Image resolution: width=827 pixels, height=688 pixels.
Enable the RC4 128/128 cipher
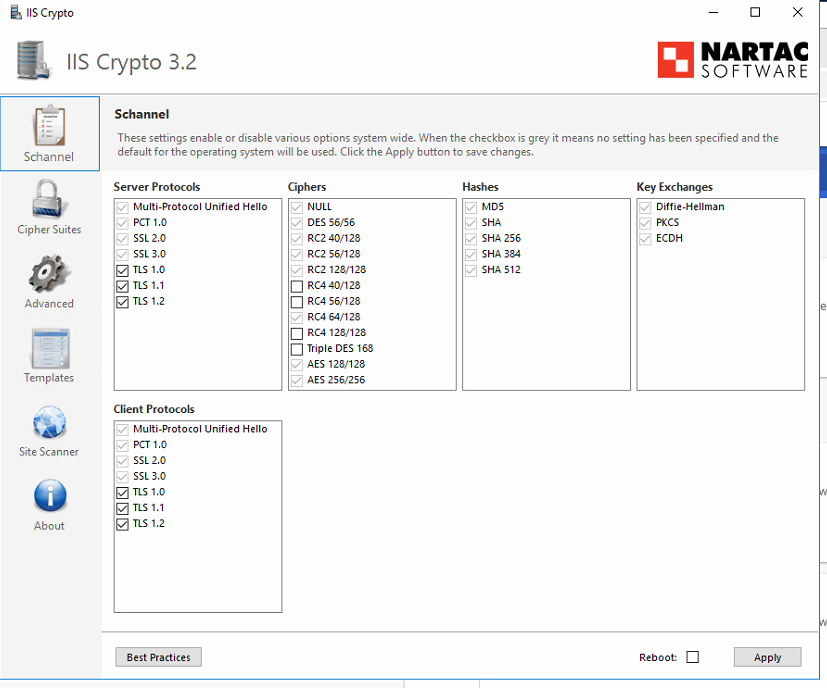296,332
